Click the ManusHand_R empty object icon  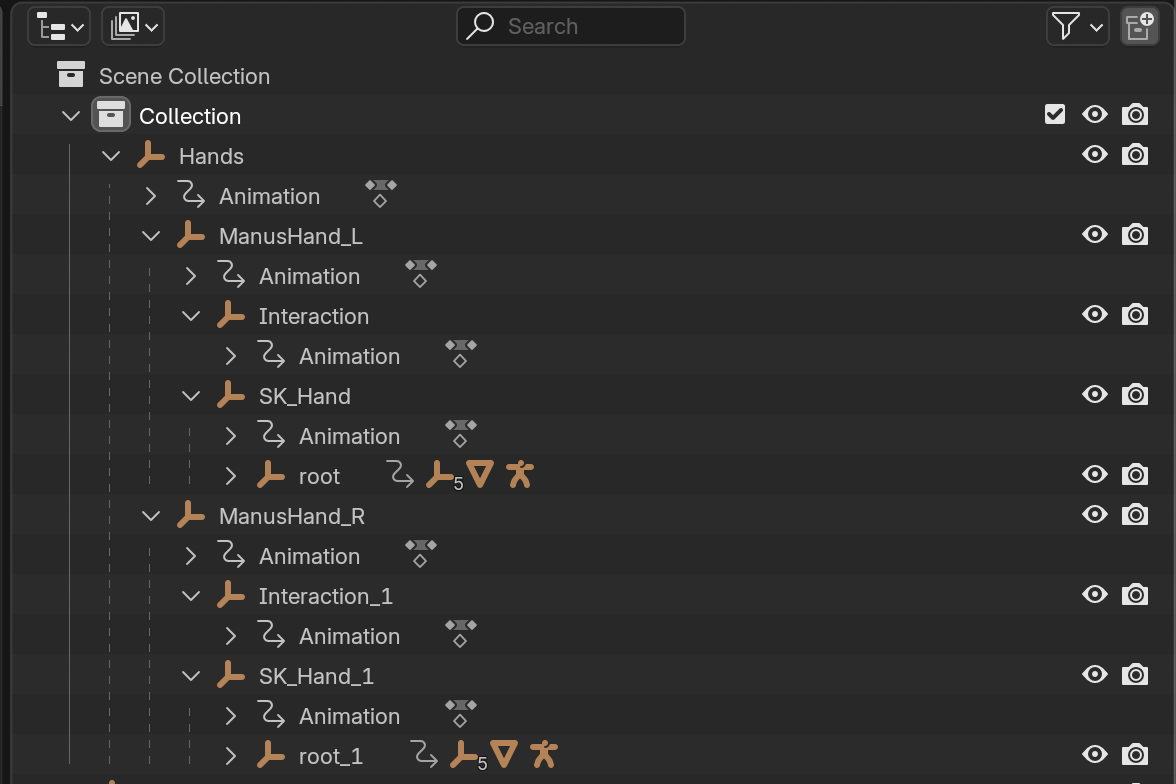(190, 516)
